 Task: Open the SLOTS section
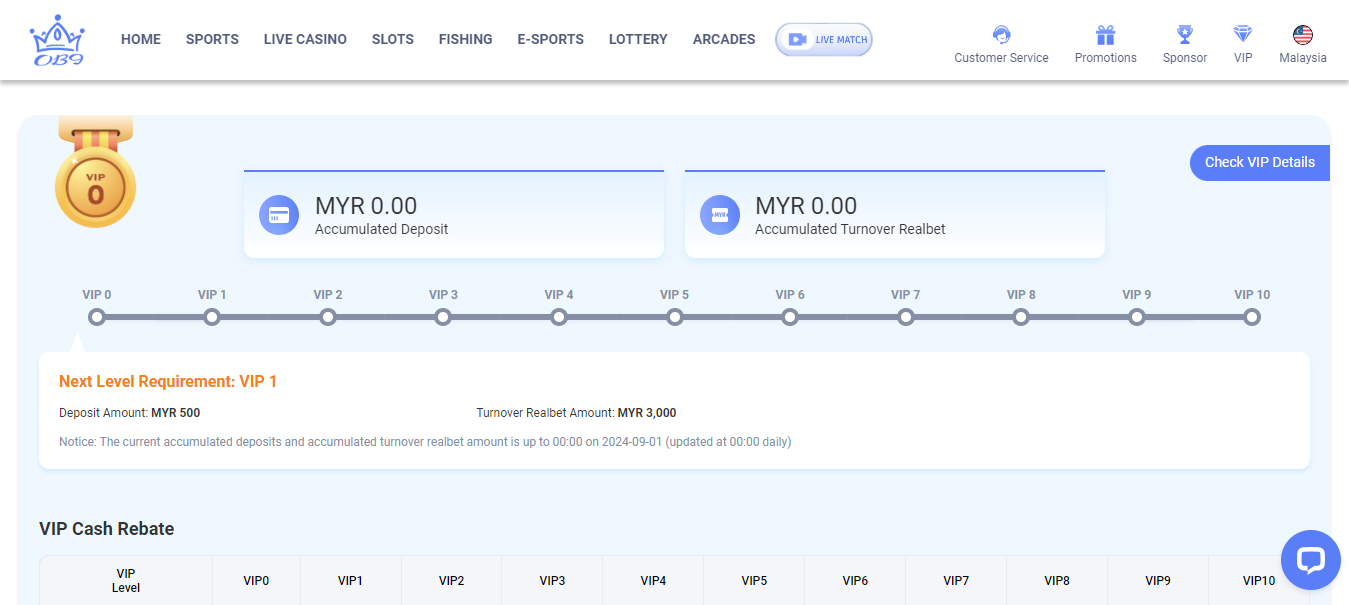click(393, 39)
